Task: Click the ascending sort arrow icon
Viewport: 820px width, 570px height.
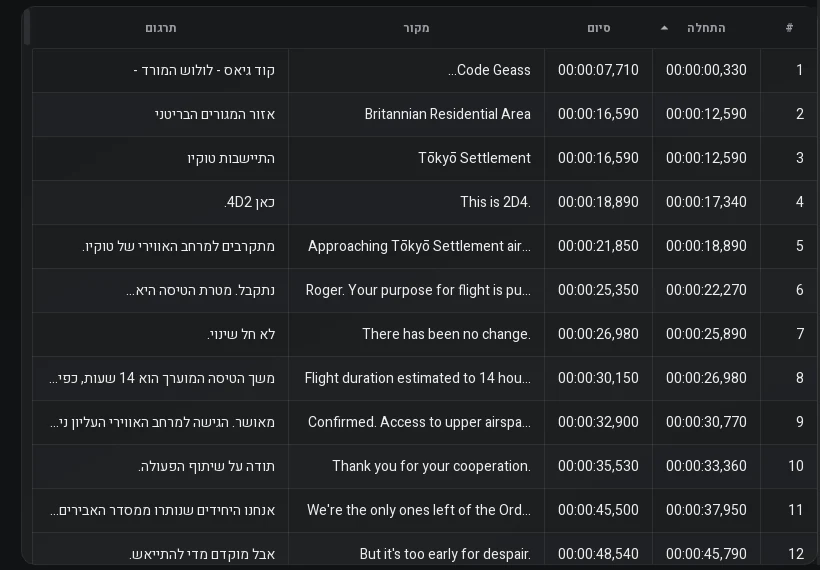Action: (x=664, y=28)
